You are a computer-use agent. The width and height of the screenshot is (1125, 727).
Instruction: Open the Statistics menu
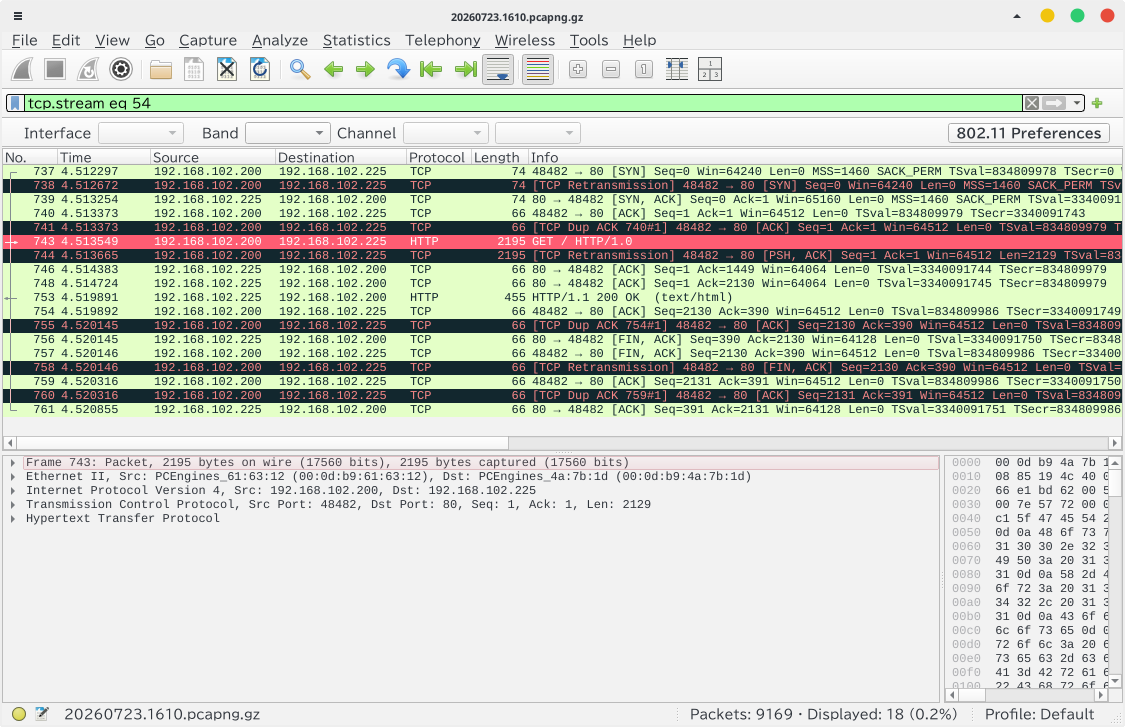357,40
